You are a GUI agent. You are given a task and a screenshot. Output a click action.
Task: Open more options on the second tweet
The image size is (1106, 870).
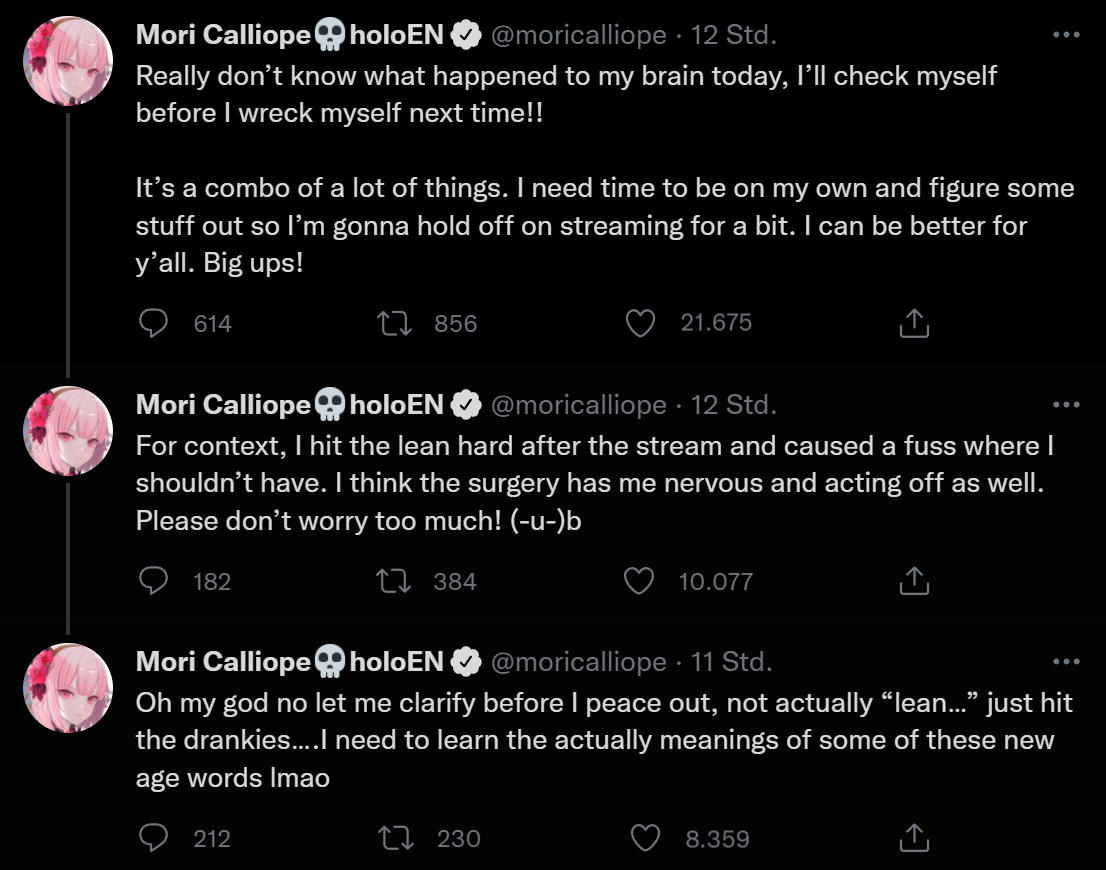click(x=1067, y=405)
